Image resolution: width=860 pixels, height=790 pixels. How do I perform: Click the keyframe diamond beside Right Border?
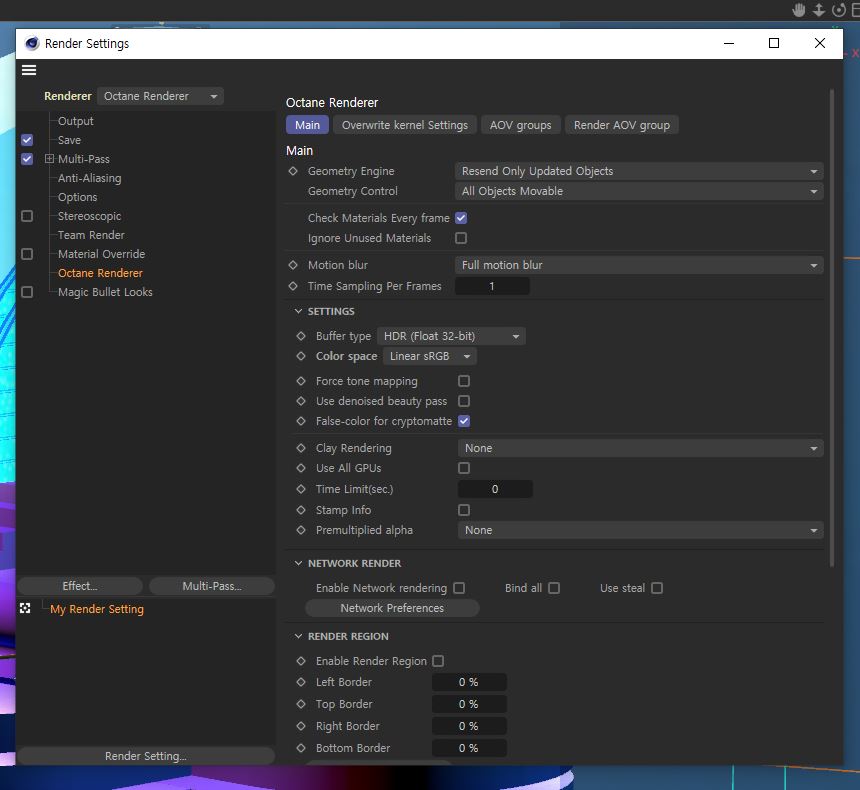(x=301, y=726)
